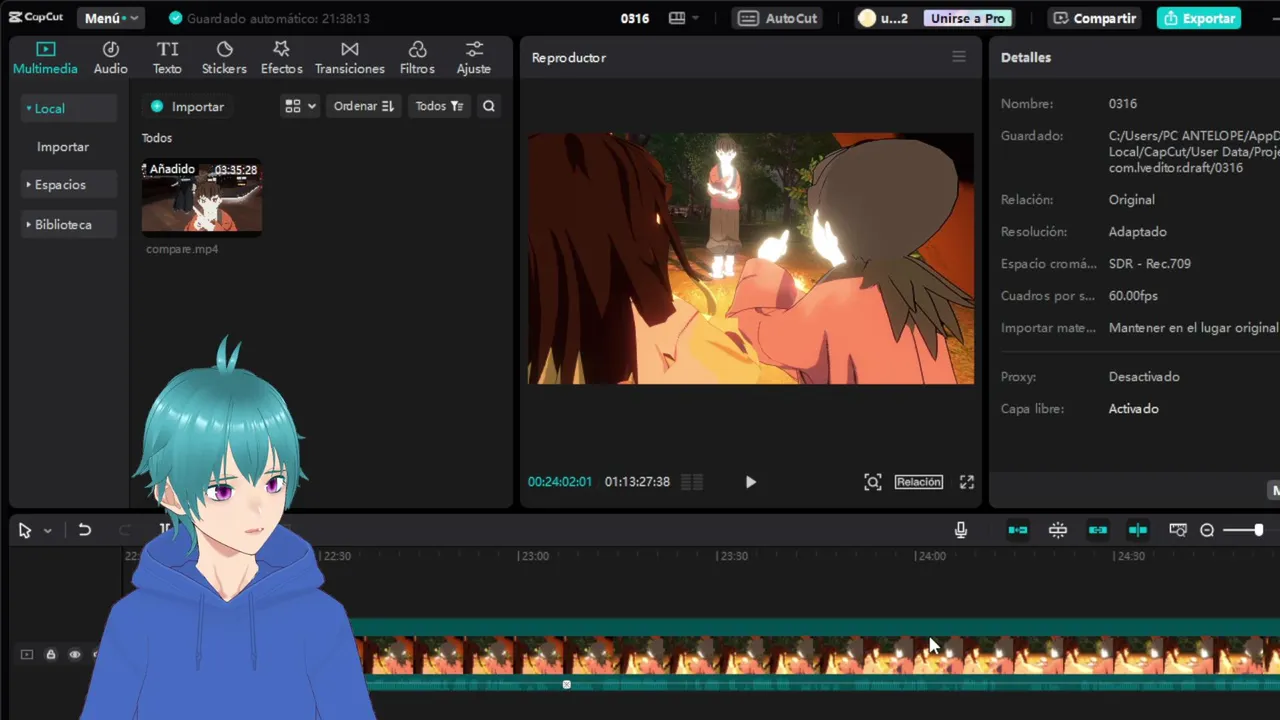Click the keyframe marker on audio strip
The width and height of the screenshot is (1280, 720).
tap(567, 685)
